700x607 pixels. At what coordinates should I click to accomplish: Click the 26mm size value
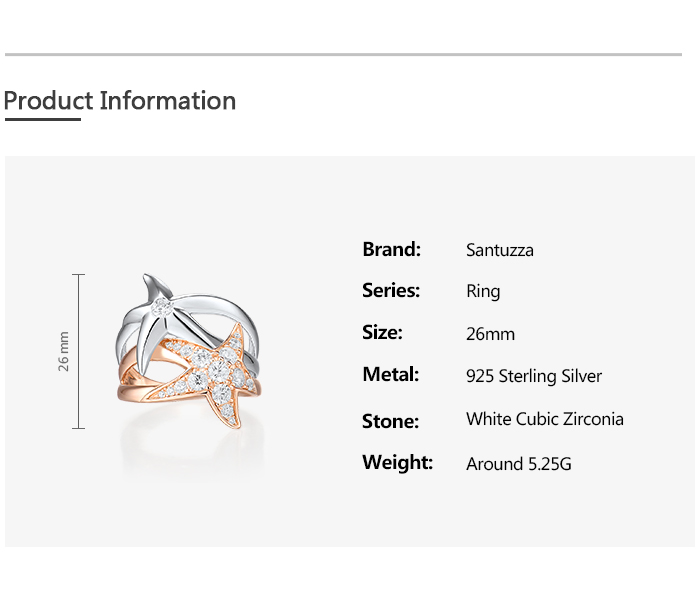[x=490, y=334]
